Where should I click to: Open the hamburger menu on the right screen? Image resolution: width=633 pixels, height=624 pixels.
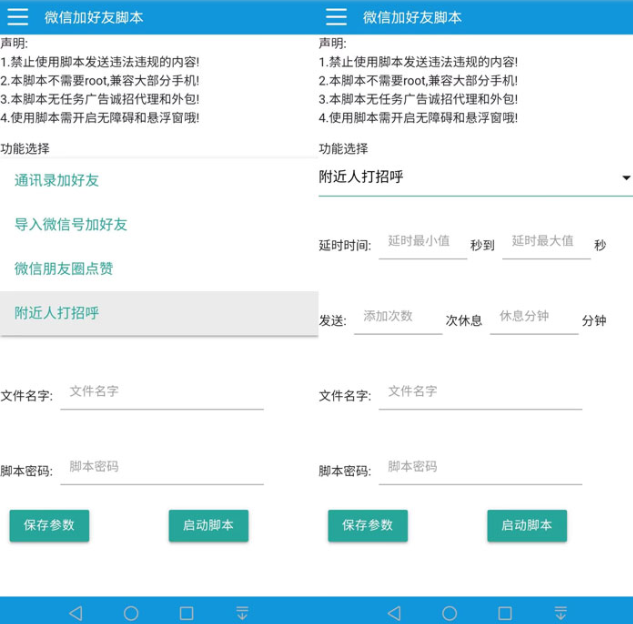336,17
